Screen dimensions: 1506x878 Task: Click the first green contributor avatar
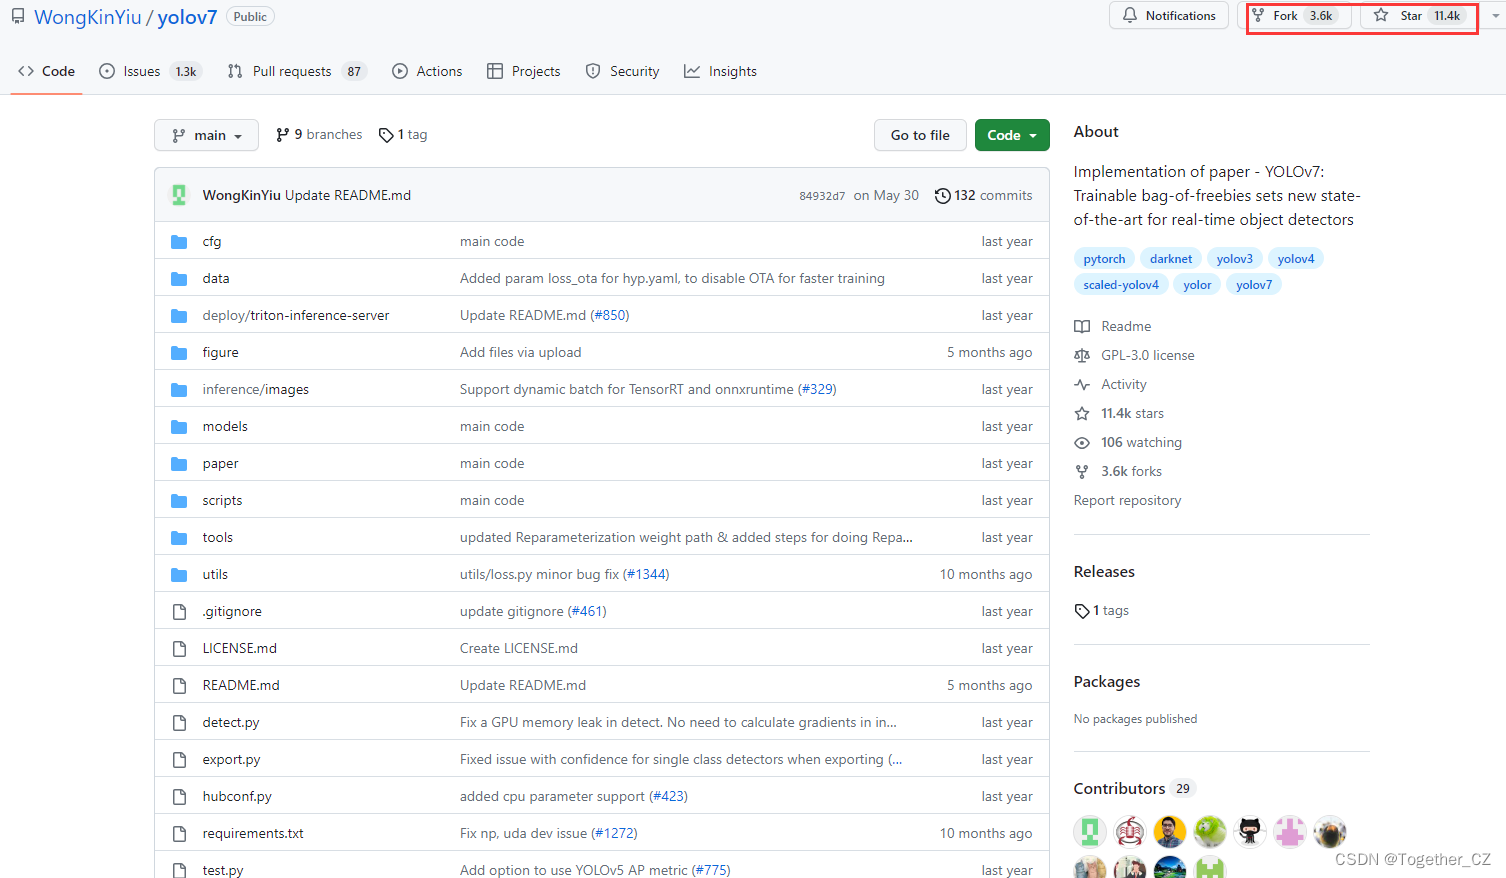pos(1090,831)
